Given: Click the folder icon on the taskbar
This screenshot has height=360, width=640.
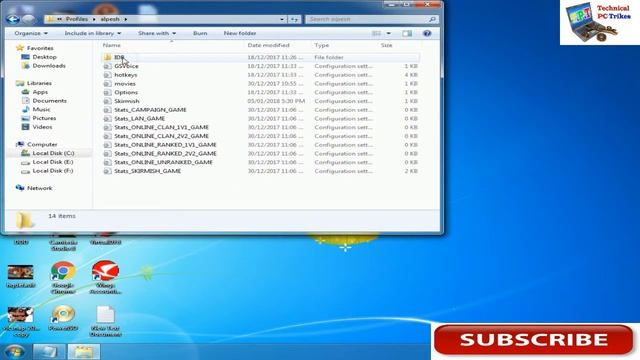Looking at the screenshot, I should (x=83, y=352).
